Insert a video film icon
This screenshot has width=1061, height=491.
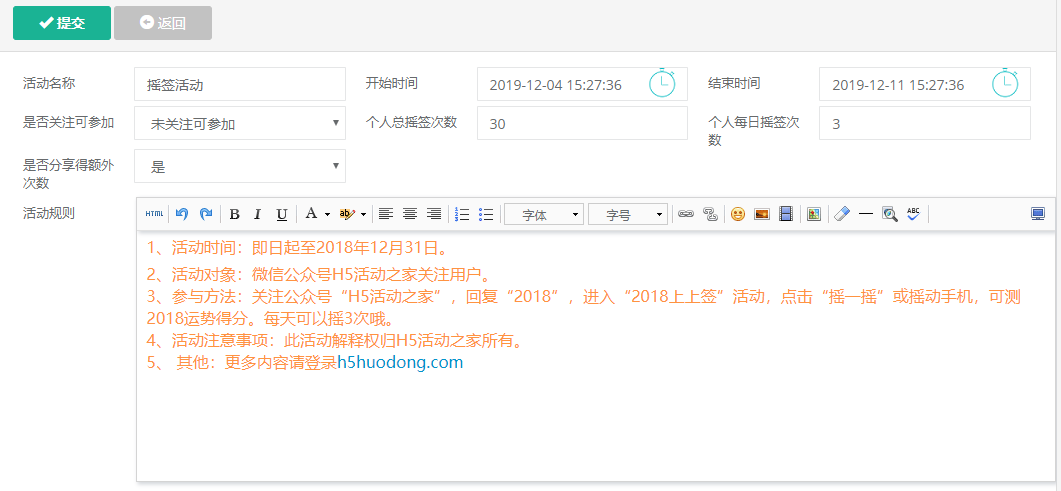pos(785,214)
